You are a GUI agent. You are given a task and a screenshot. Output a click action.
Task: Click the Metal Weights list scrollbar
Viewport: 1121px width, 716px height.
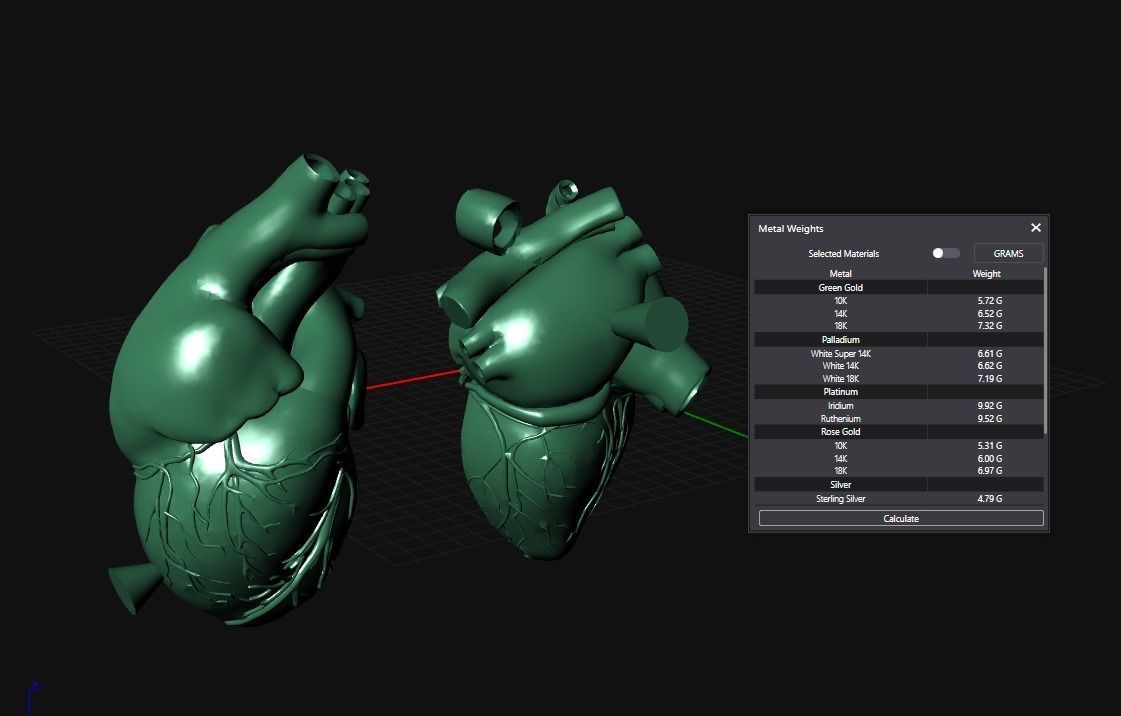(1046, 350)
